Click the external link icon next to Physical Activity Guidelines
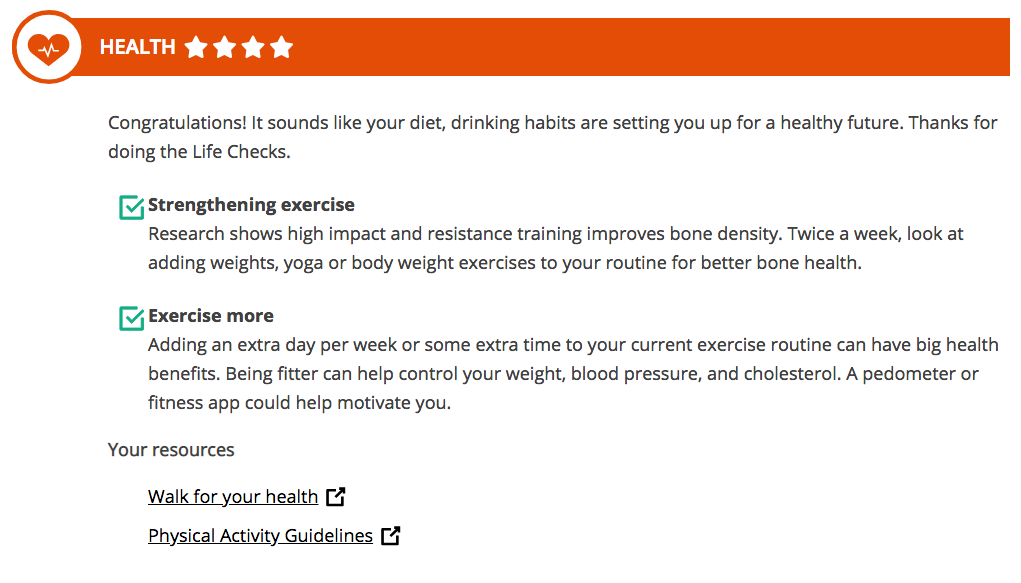 coord(390,535)
